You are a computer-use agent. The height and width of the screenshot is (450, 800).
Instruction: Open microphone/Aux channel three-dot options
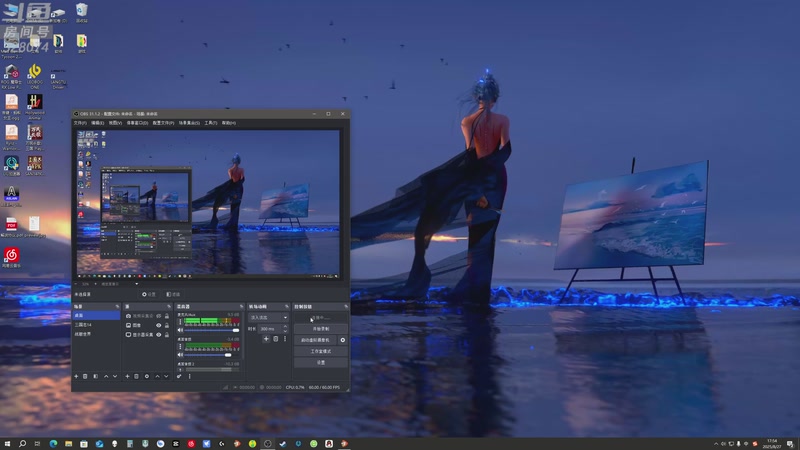pyautogui.click(x=180, y=321)
